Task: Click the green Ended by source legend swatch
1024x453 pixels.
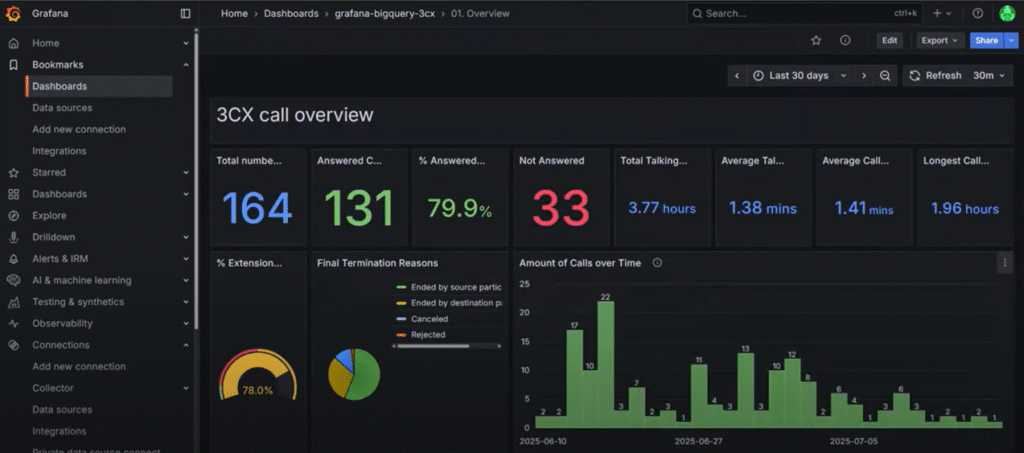Action: [x=401, y=287]
